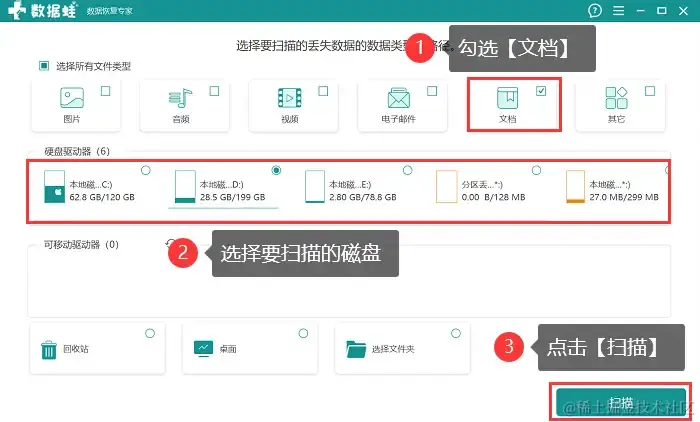
Task: Check the 视频 checkbox
Action: [x=323, y=91]
